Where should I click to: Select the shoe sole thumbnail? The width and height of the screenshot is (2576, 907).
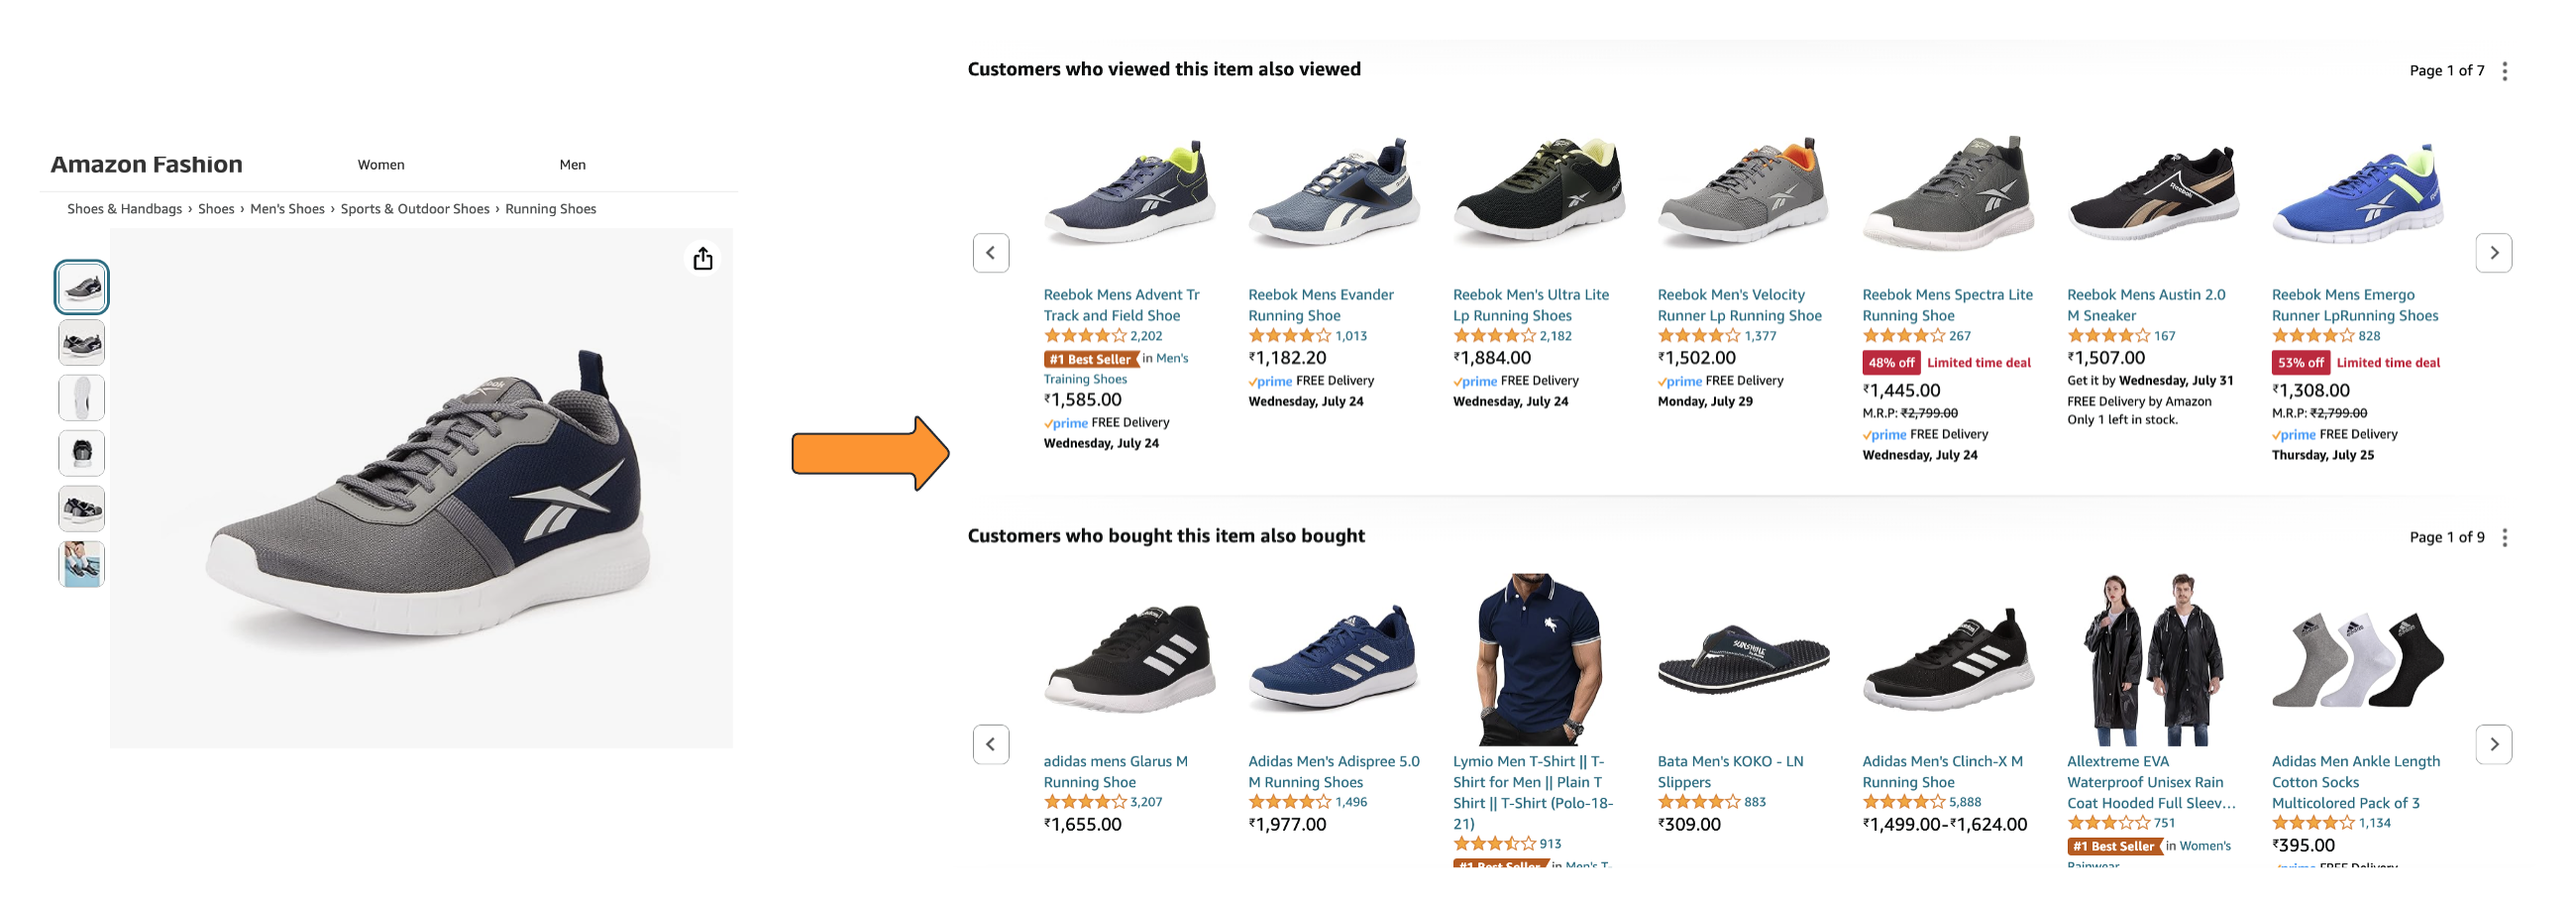(x=82, y=398)
